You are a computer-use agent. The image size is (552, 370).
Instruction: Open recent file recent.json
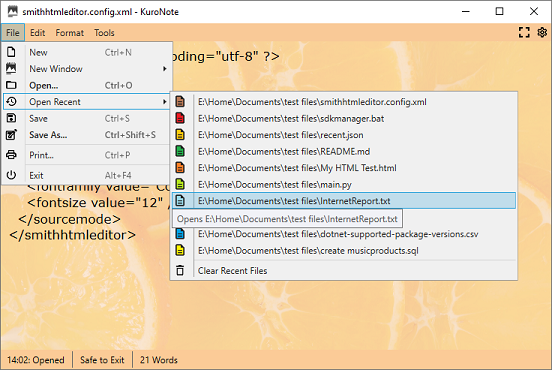point(344,135)
